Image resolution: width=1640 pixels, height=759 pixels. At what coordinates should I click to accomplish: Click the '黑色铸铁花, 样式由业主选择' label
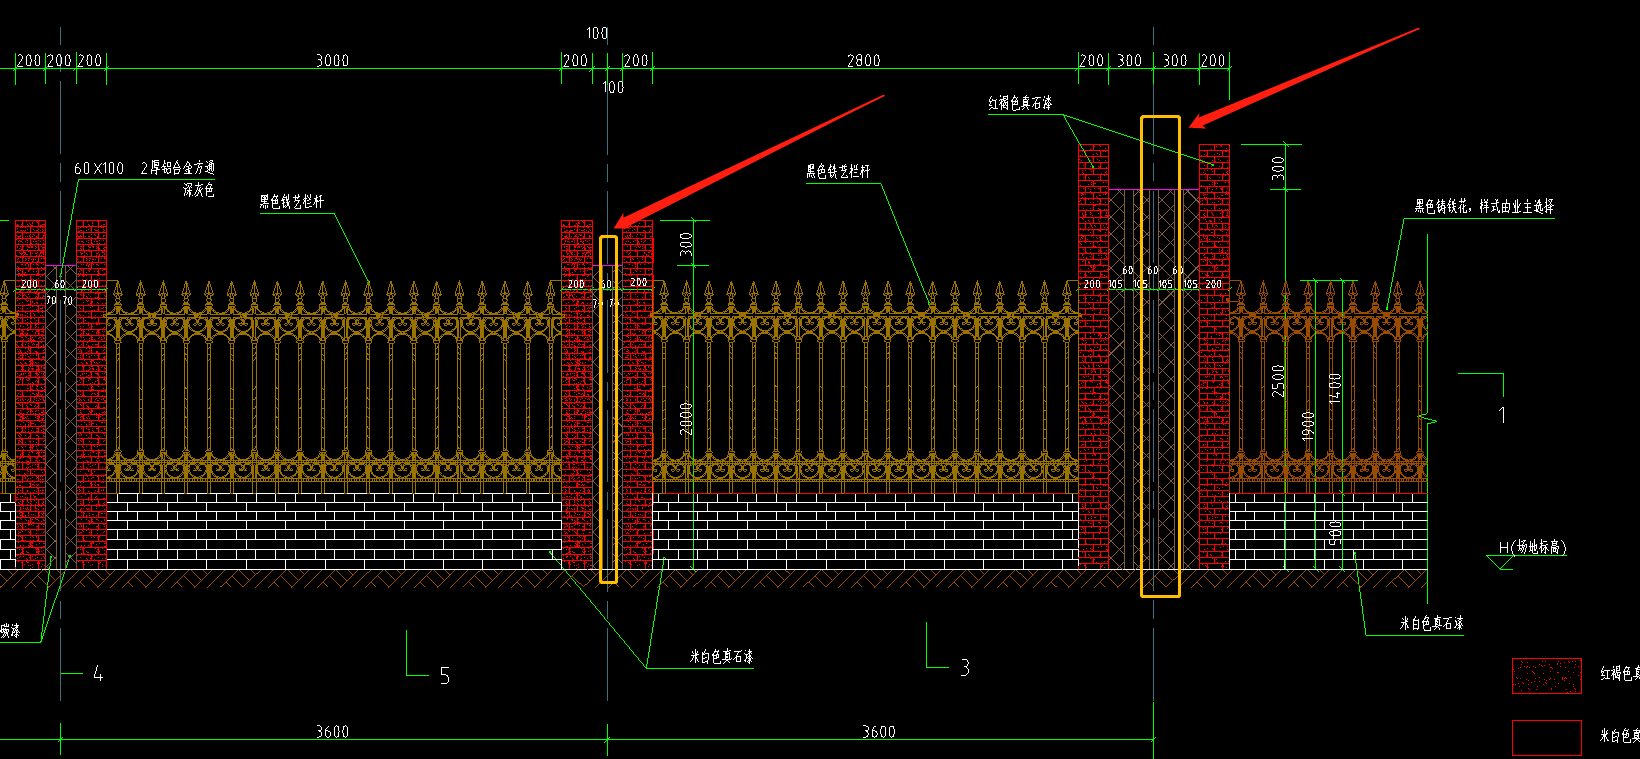click(1484, 206)
